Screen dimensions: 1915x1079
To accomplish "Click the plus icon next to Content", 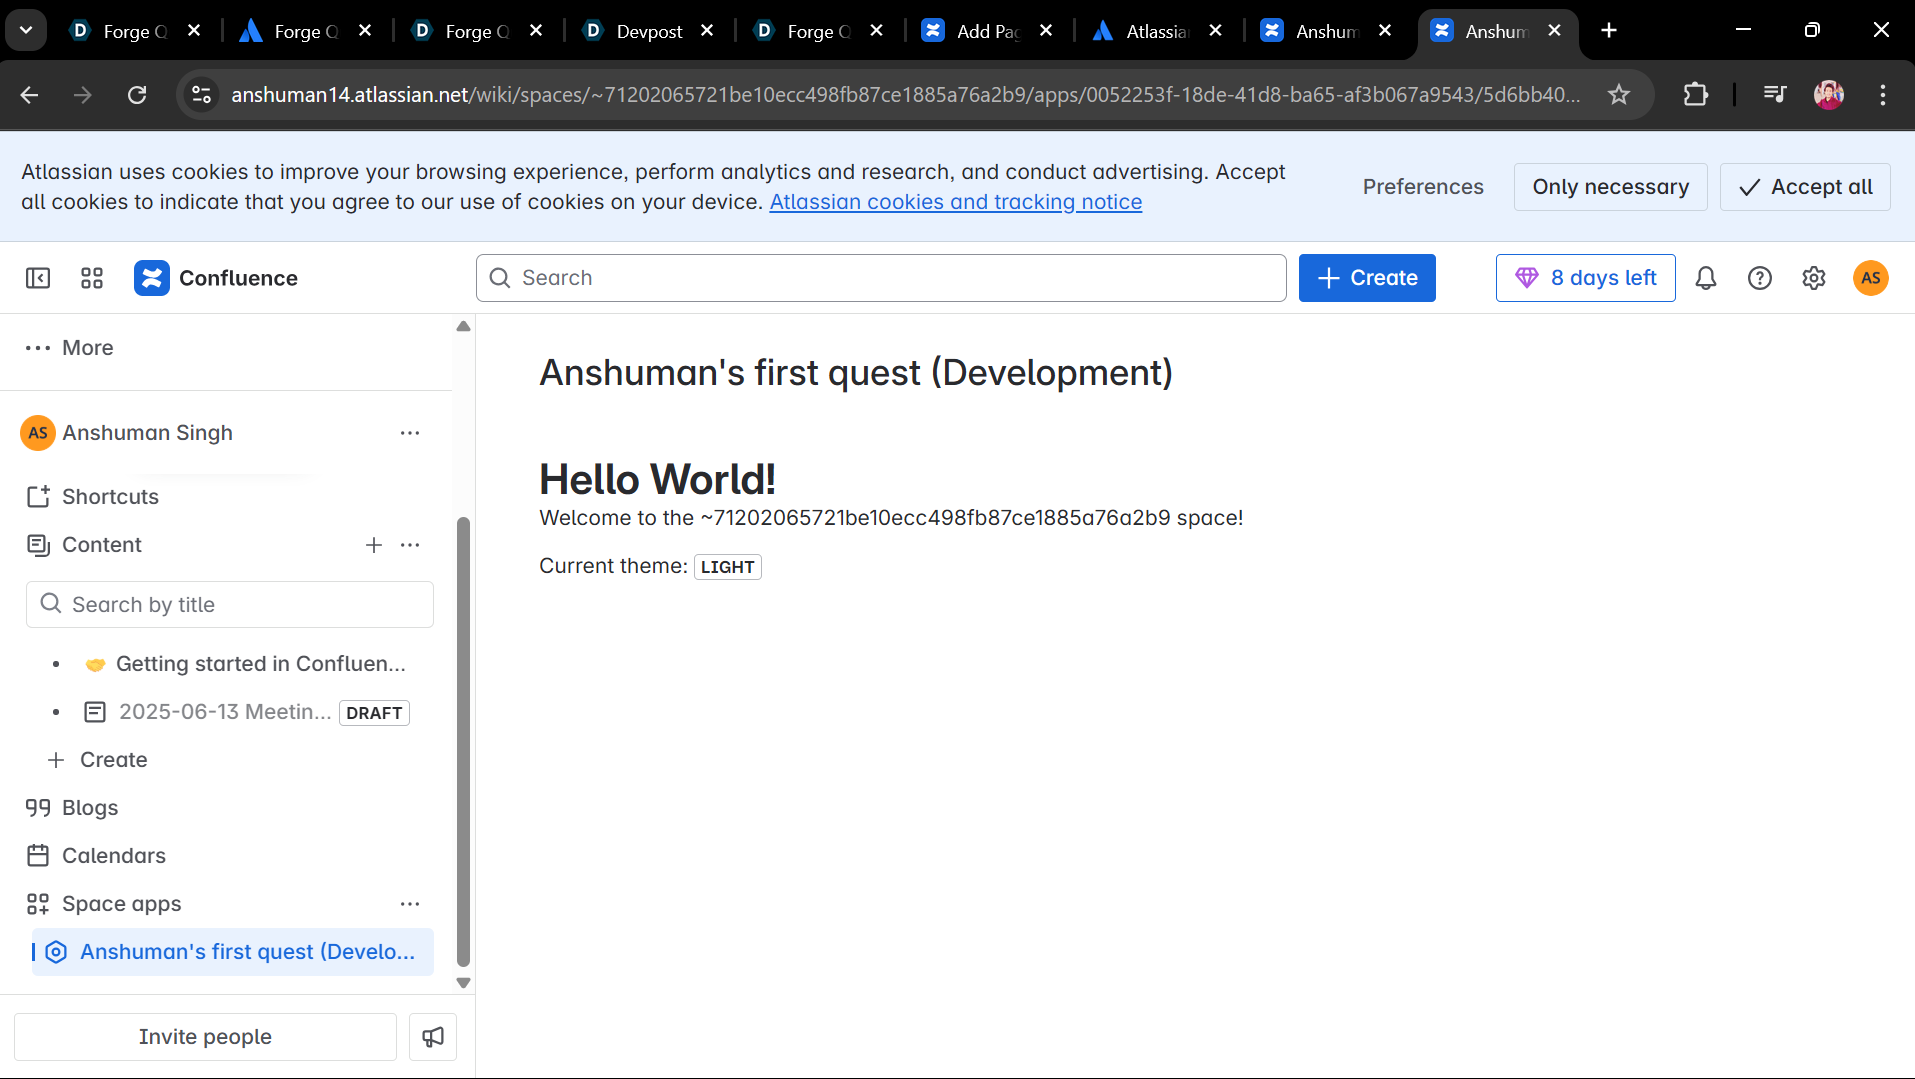I will click(374, 545).
